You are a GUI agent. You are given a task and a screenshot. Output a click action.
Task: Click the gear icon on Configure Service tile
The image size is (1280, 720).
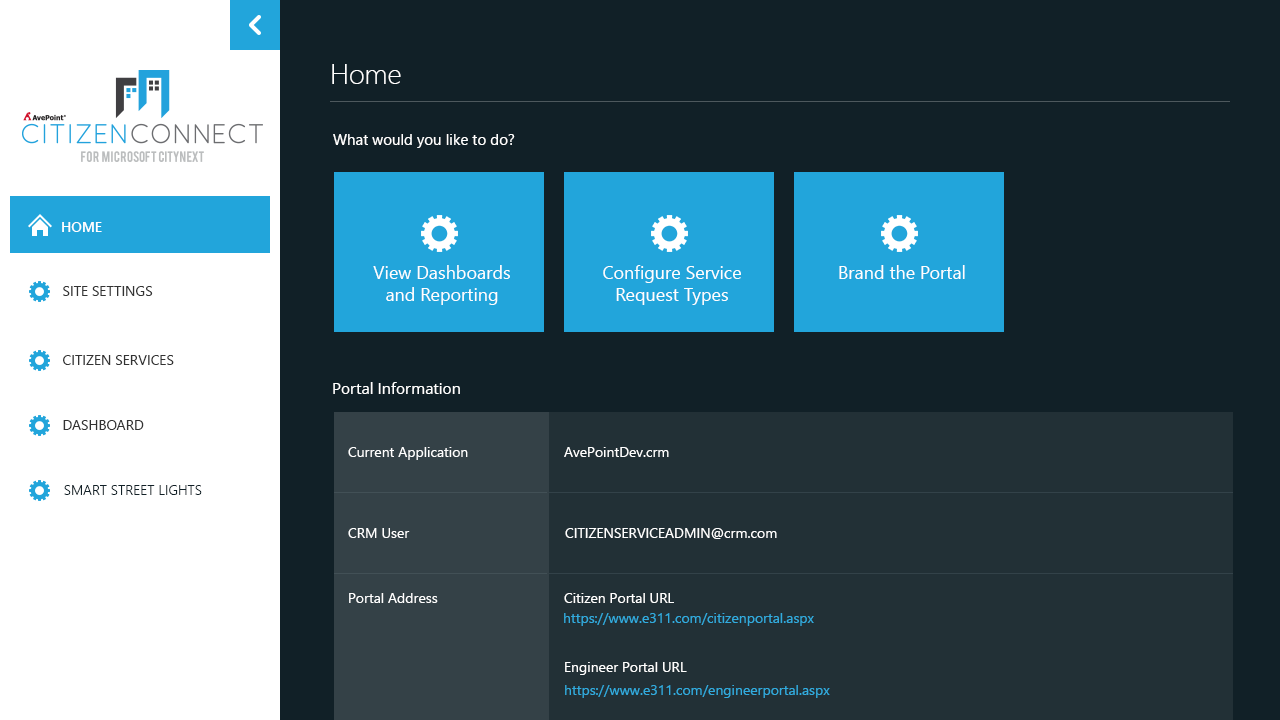point(669,233)
